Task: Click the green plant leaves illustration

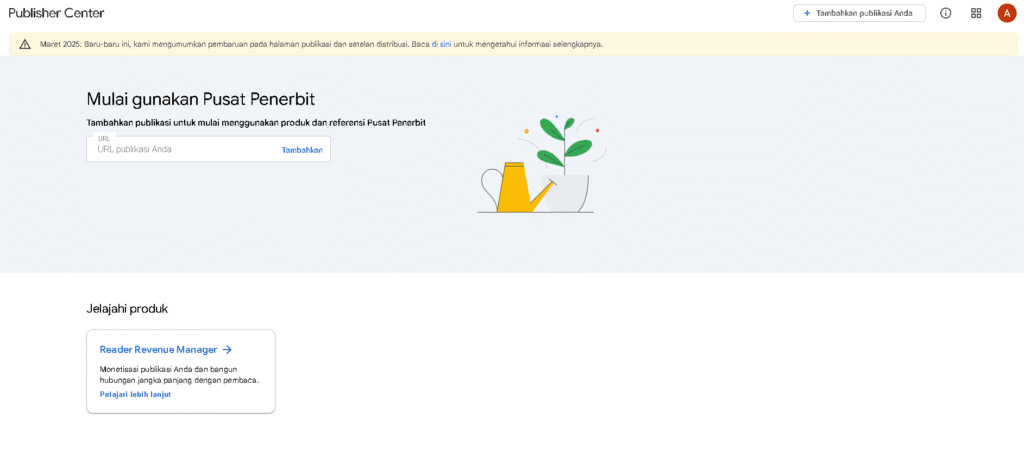Action: pyautogui.click(x=563, y=140)
